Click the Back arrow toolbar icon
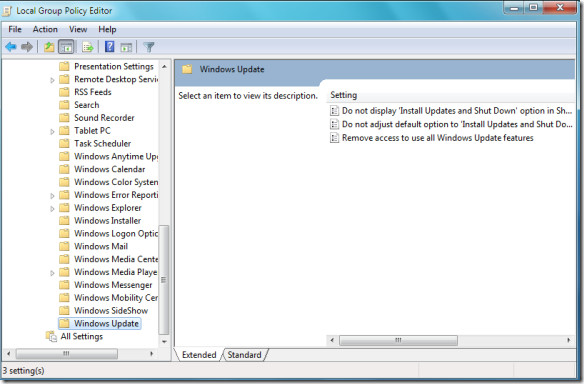 [x=11, y=47]
